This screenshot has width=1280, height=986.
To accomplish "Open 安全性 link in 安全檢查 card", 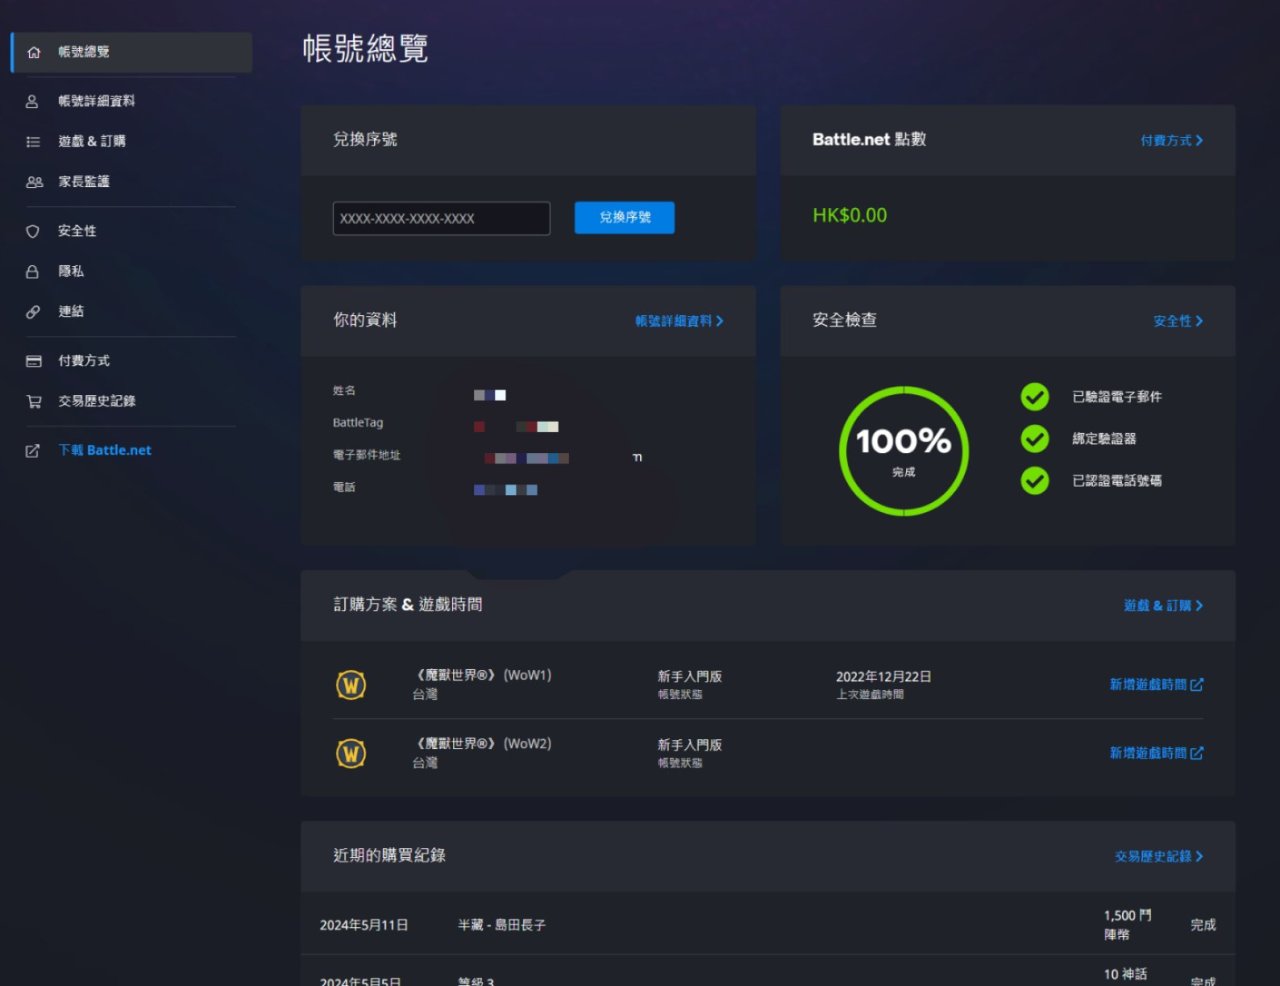I will pos(1178,321).
